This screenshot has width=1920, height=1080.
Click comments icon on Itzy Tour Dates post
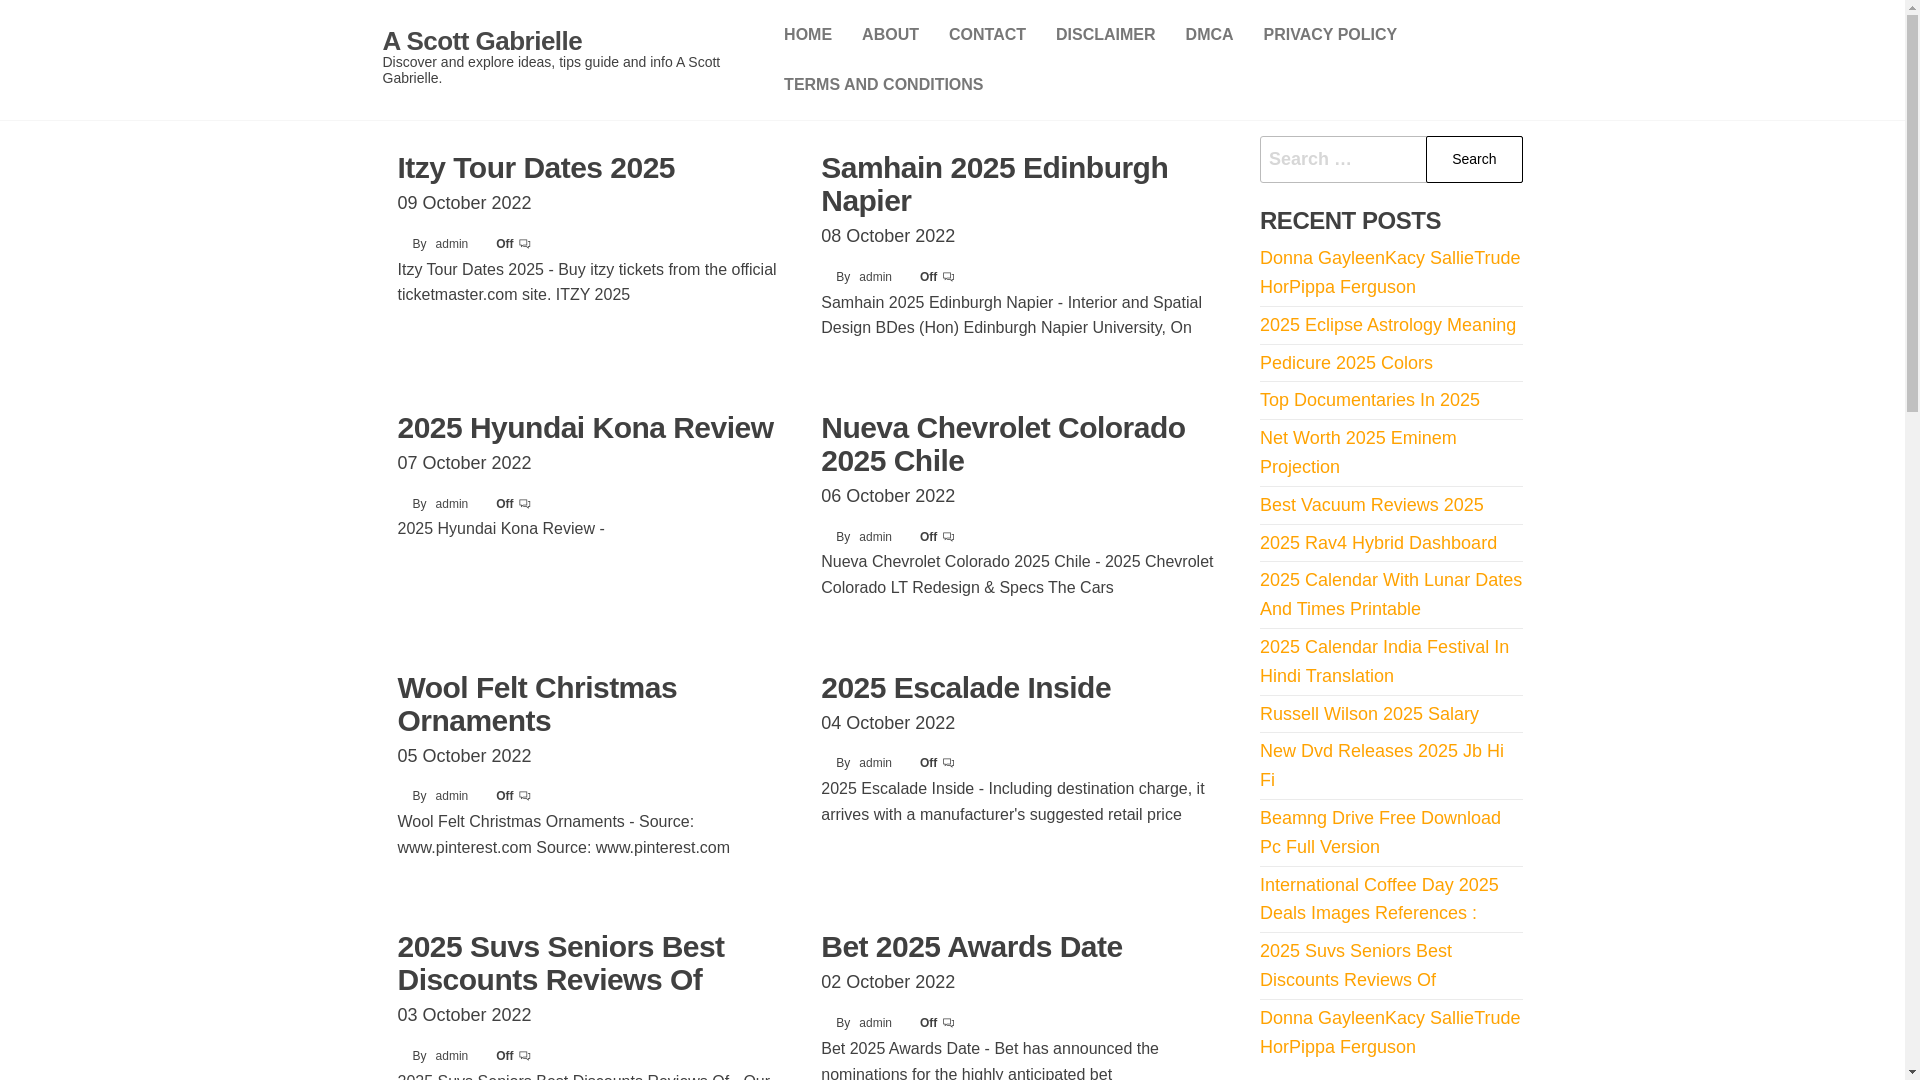pos(525,244)
